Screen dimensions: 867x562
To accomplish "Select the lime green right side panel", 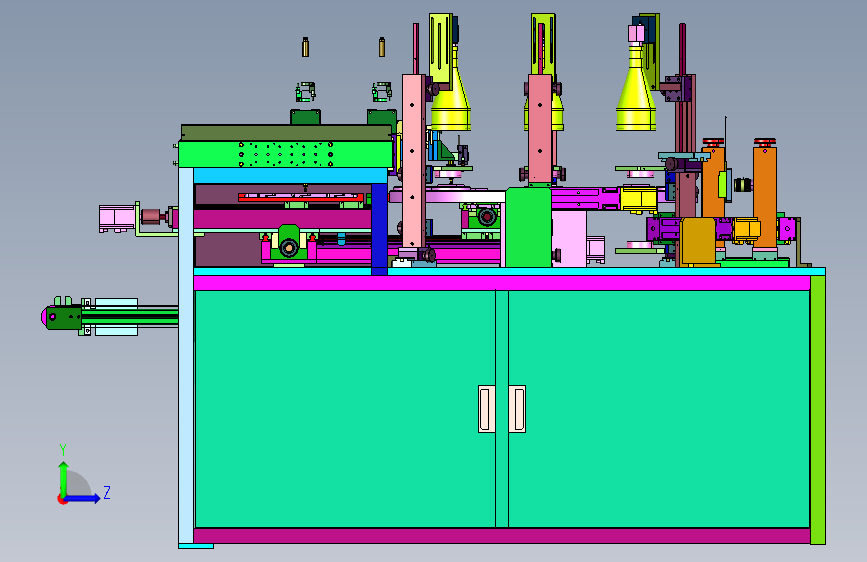I will pyautogui.click(x=818, y=409).
